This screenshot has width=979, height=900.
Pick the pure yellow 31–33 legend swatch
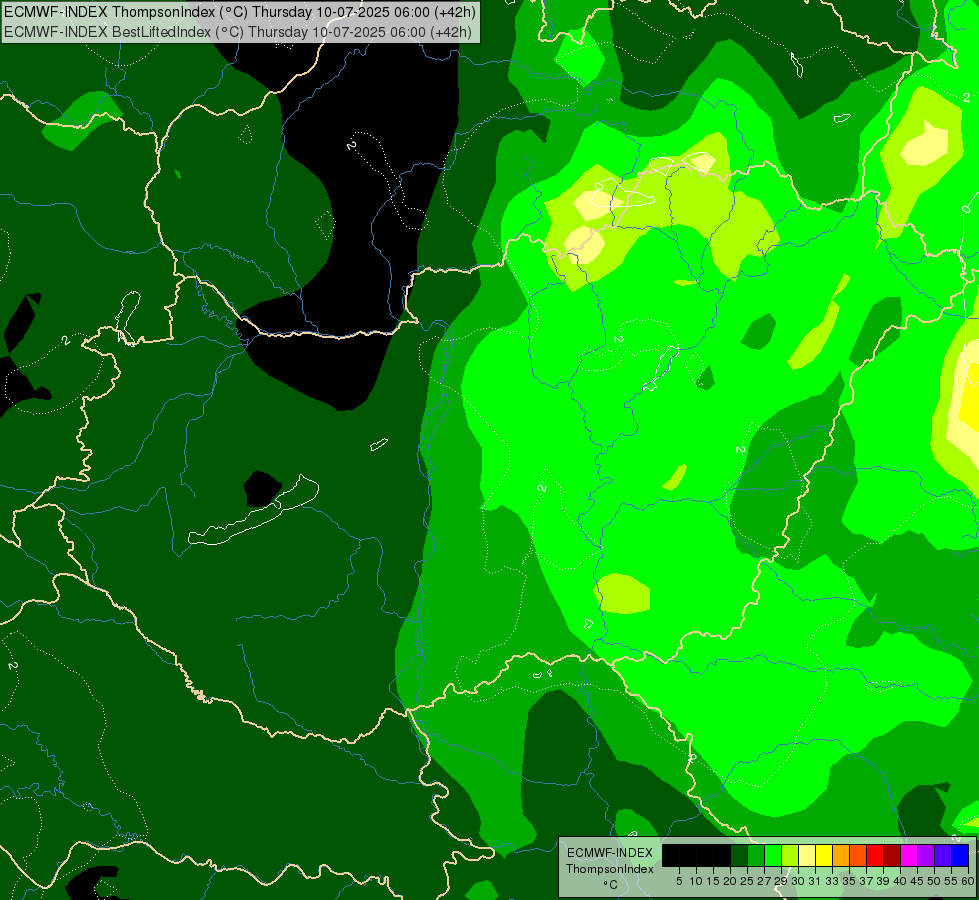(x=824, y=855)
